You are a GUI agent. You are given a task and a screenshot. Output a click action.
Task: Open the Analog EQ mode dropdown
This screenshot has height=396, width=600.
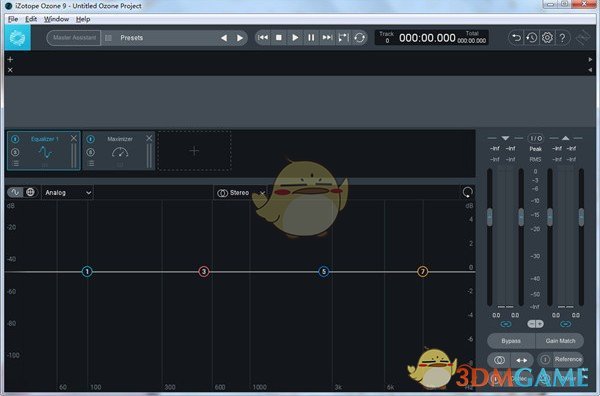click(67, 192)
